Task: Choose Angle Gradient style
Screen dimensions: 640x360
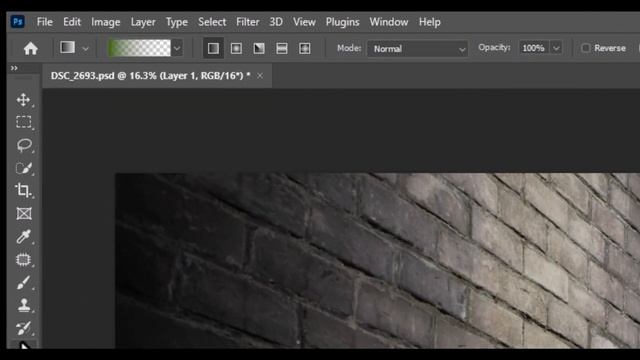Action: point(259,49)
